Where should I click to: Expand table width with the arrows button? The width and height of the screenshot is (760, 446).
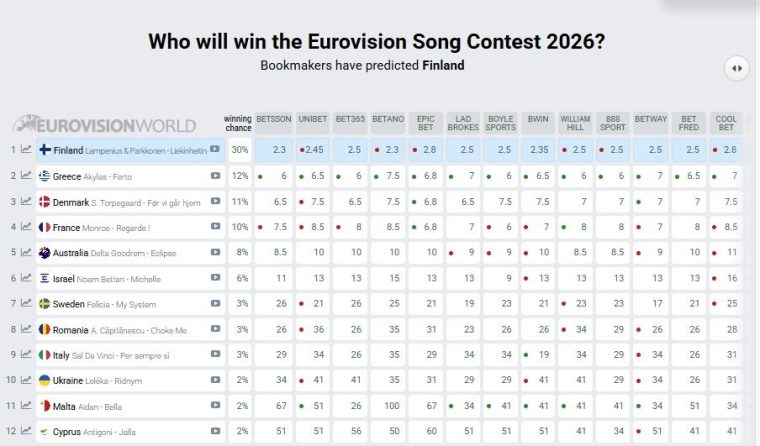[736, 68]
